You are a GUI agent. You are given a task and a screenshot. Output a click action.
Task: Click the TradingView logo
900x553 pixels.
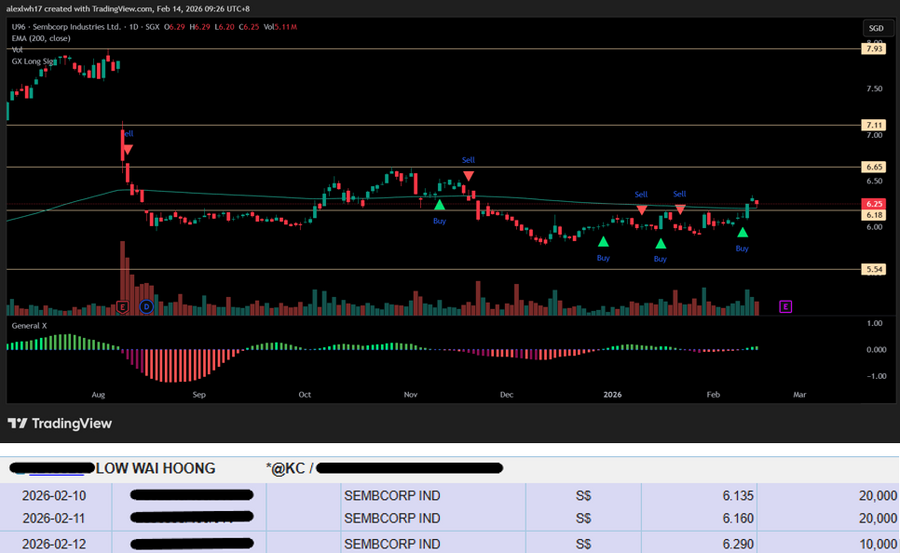pyautogui.click(x=59, y=423)
